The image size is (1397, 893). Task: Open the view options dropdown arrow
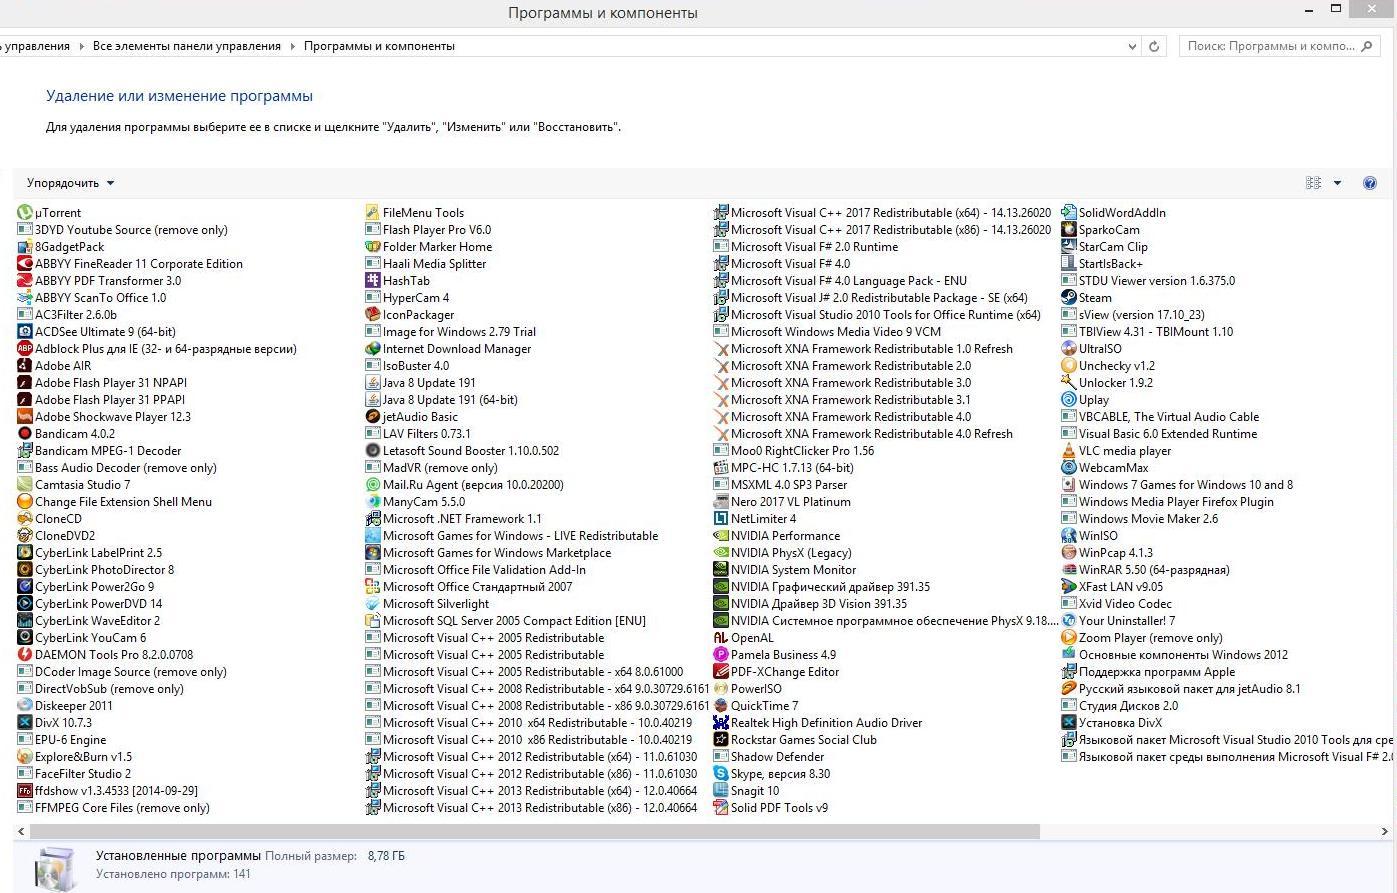1337,183
